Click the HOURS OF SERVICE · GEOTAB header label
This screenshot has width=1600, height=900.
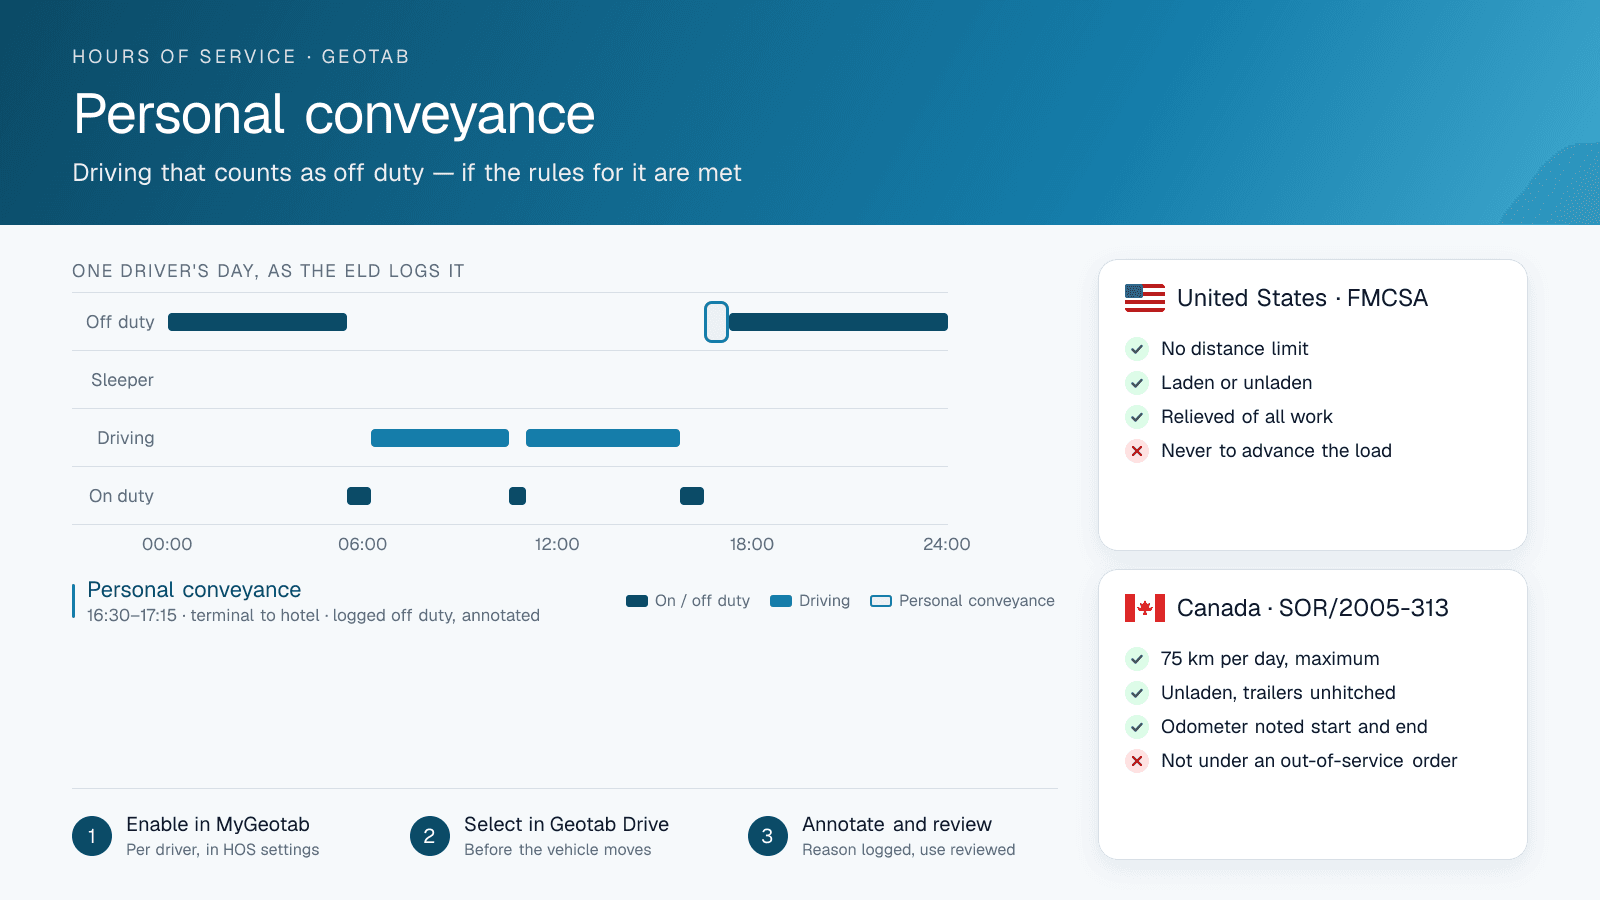click(x=241, y=57)
